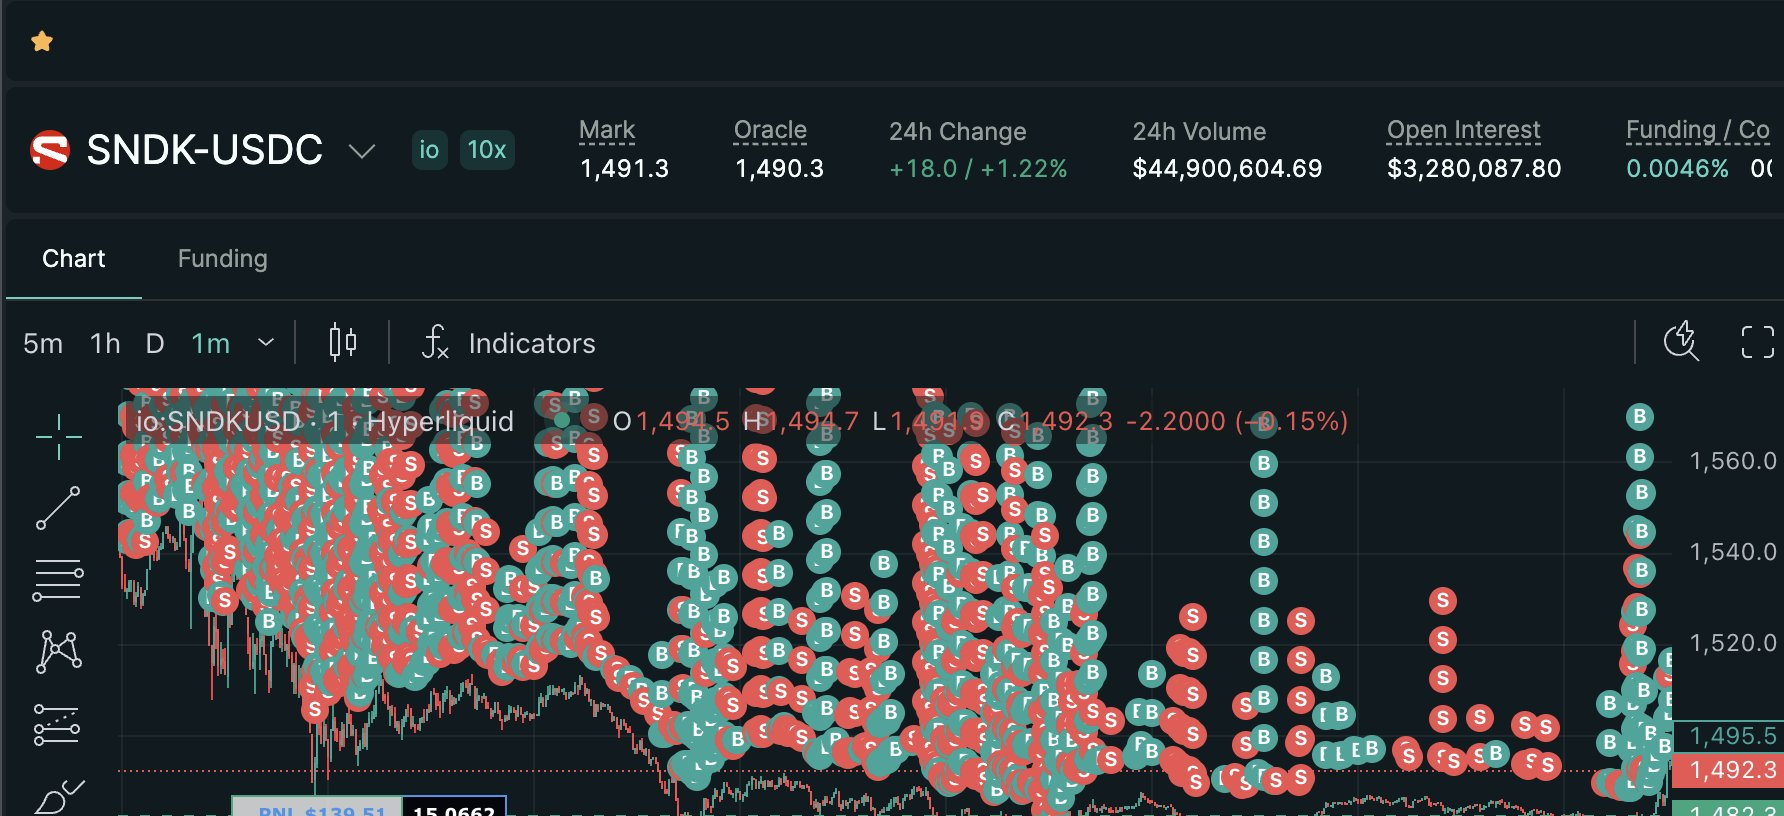
Task: Open the Fibonacci retracement tools
Action: (x=59, y=580)
